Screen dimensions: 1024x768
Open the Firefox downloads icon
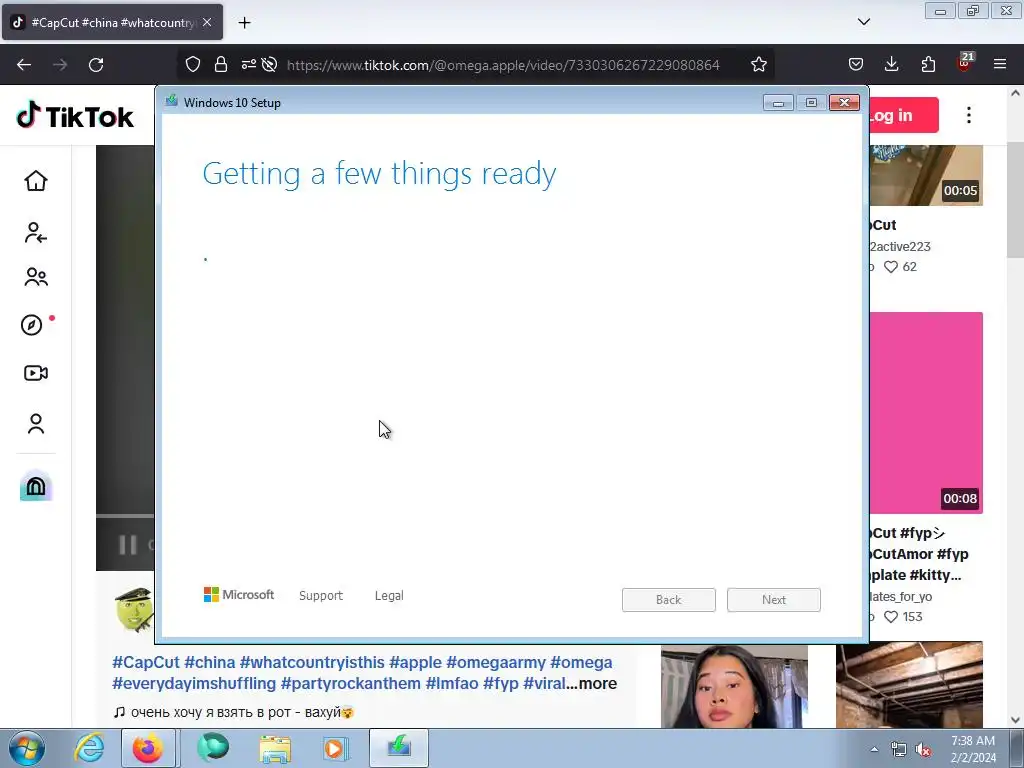(891, 65)
